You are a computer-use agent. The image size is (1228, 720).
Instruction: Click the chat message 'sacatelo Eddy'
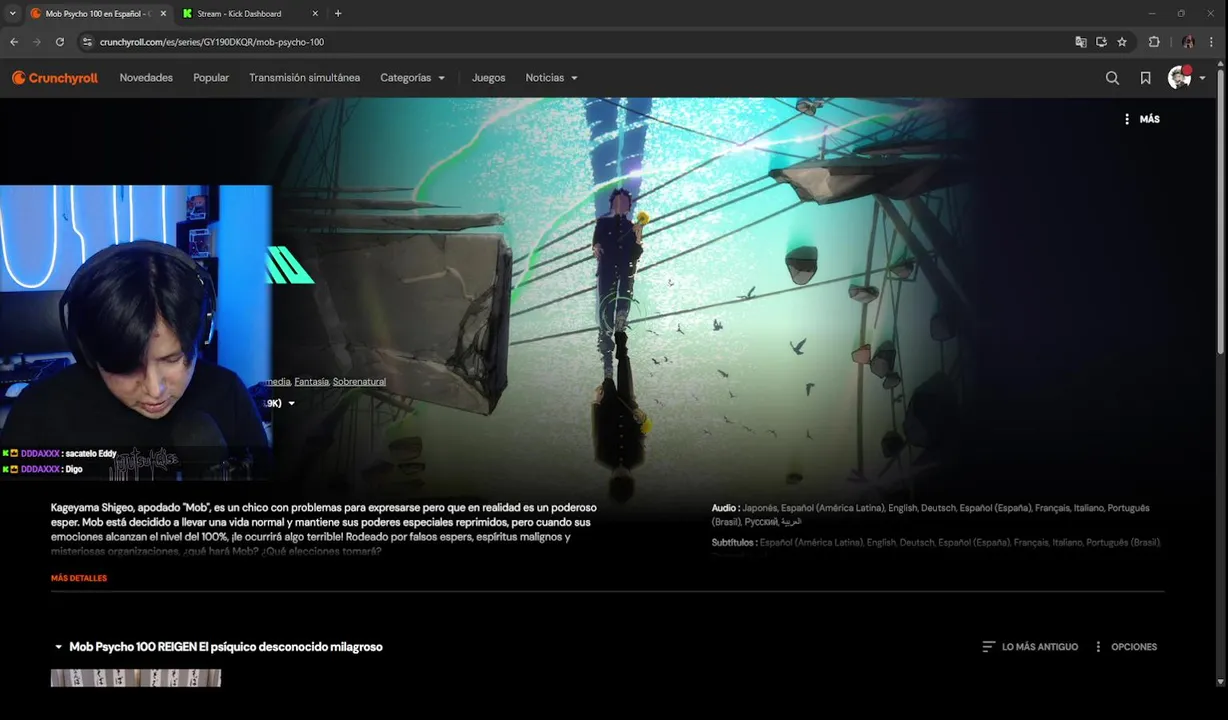pos(91,454)
